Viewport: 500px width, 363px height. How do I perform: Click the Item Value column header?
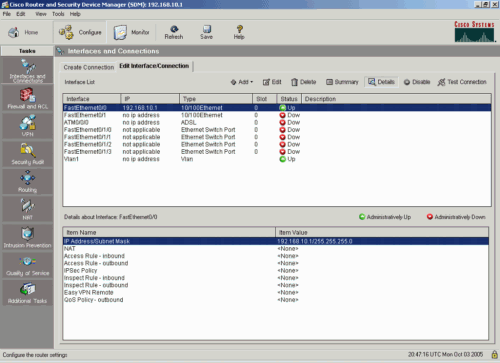click(382, 232)
